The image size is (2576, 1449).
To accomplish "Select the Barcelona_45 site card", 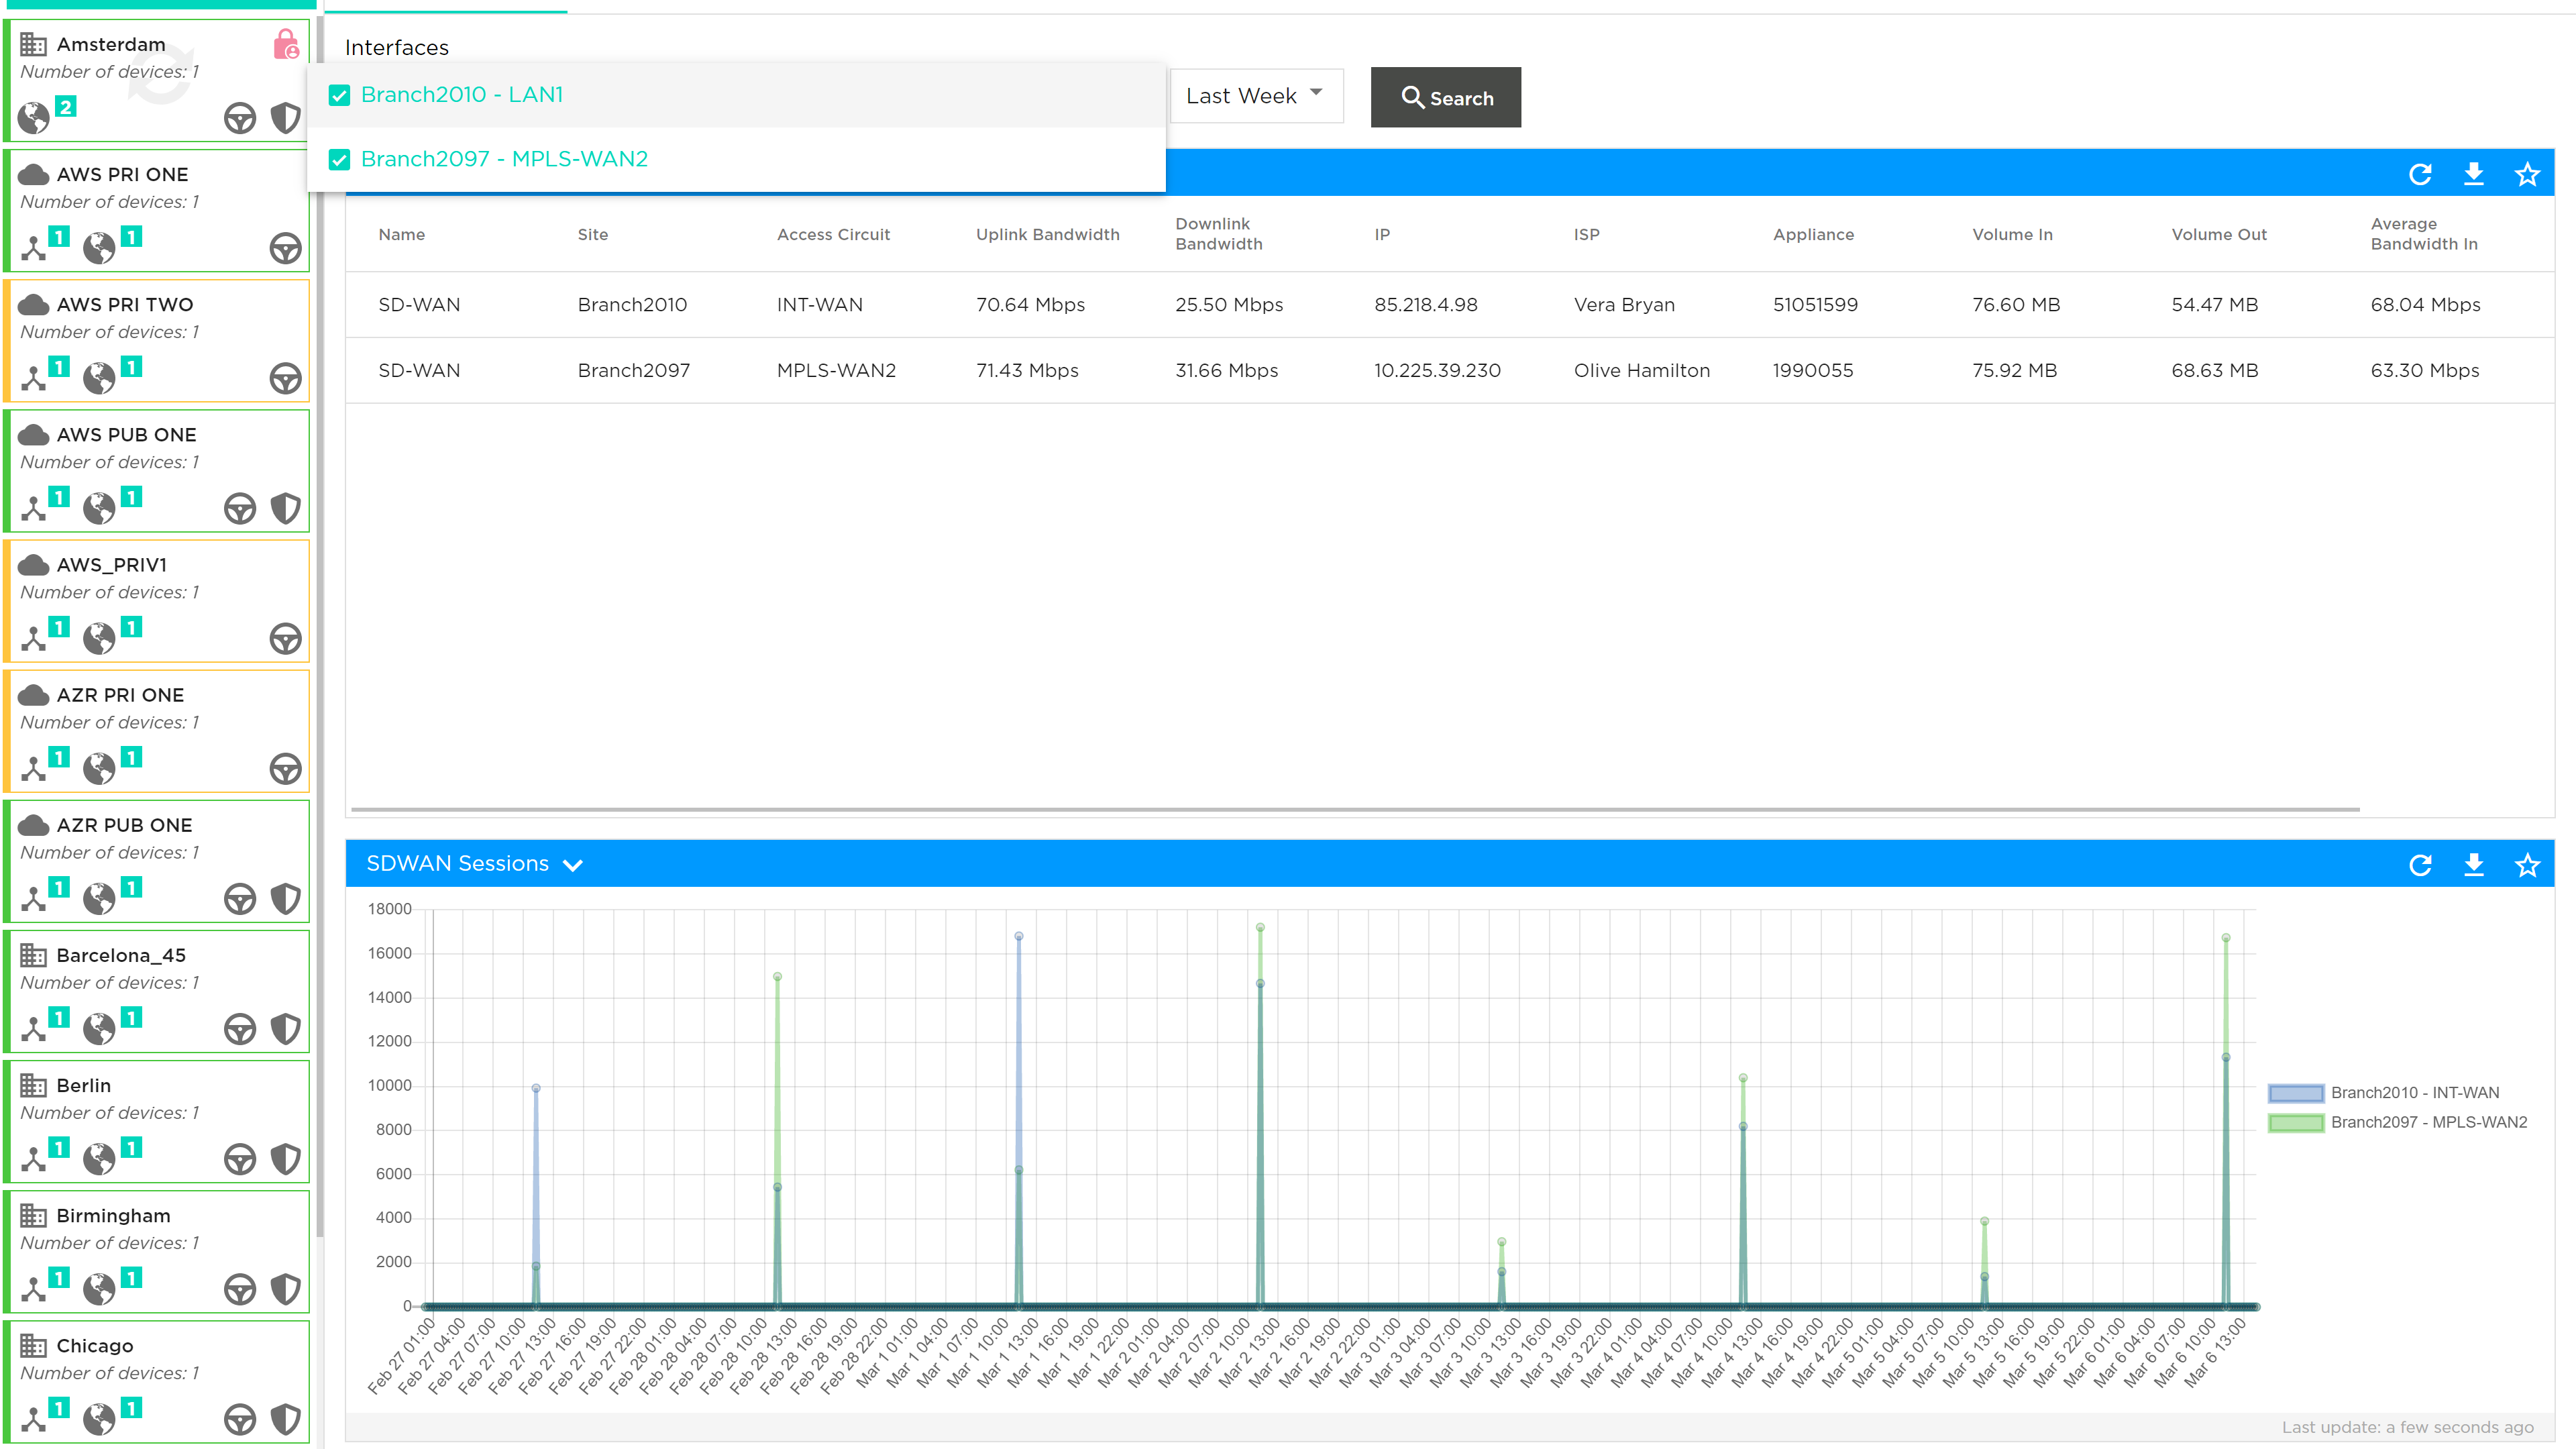I will click(x=157, y=991).
